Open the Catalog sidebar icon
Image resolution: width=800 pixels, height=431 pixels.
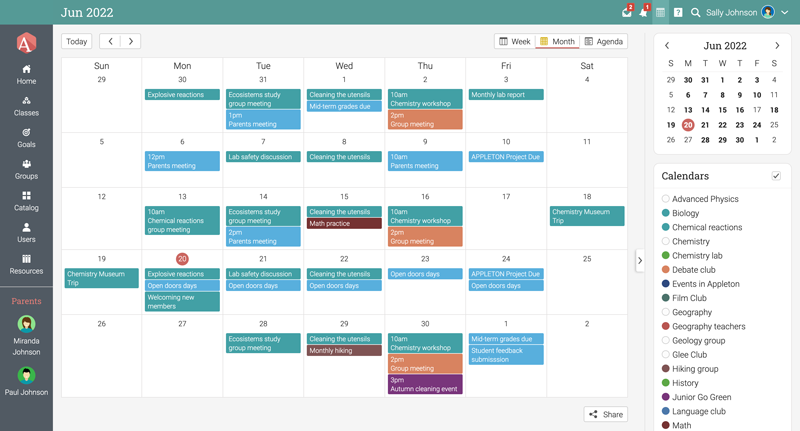click(x=26, y=201)
